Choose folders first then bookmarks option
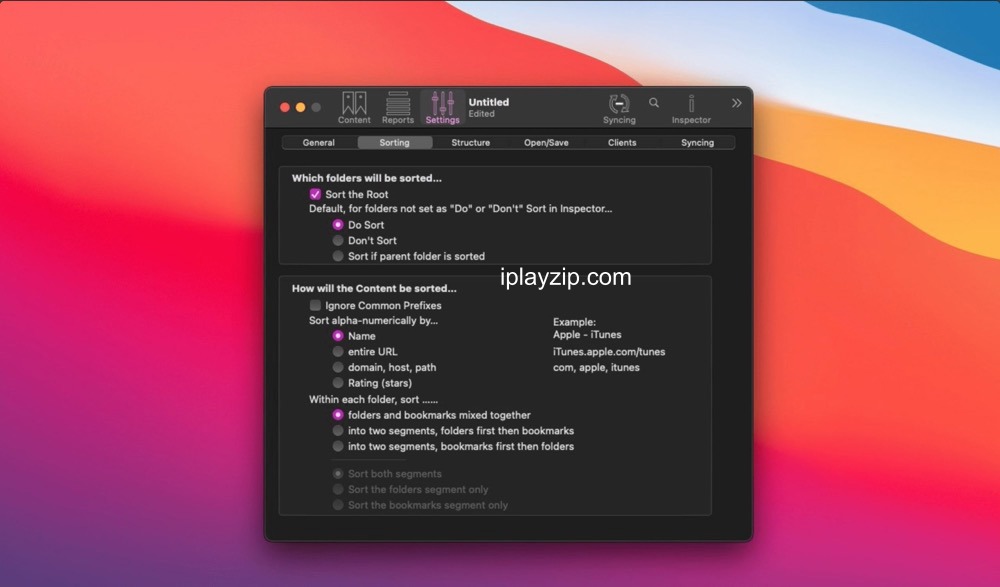Image resolution: width=1000 pixels, height=587 pixels. click(x=338, y=431)
